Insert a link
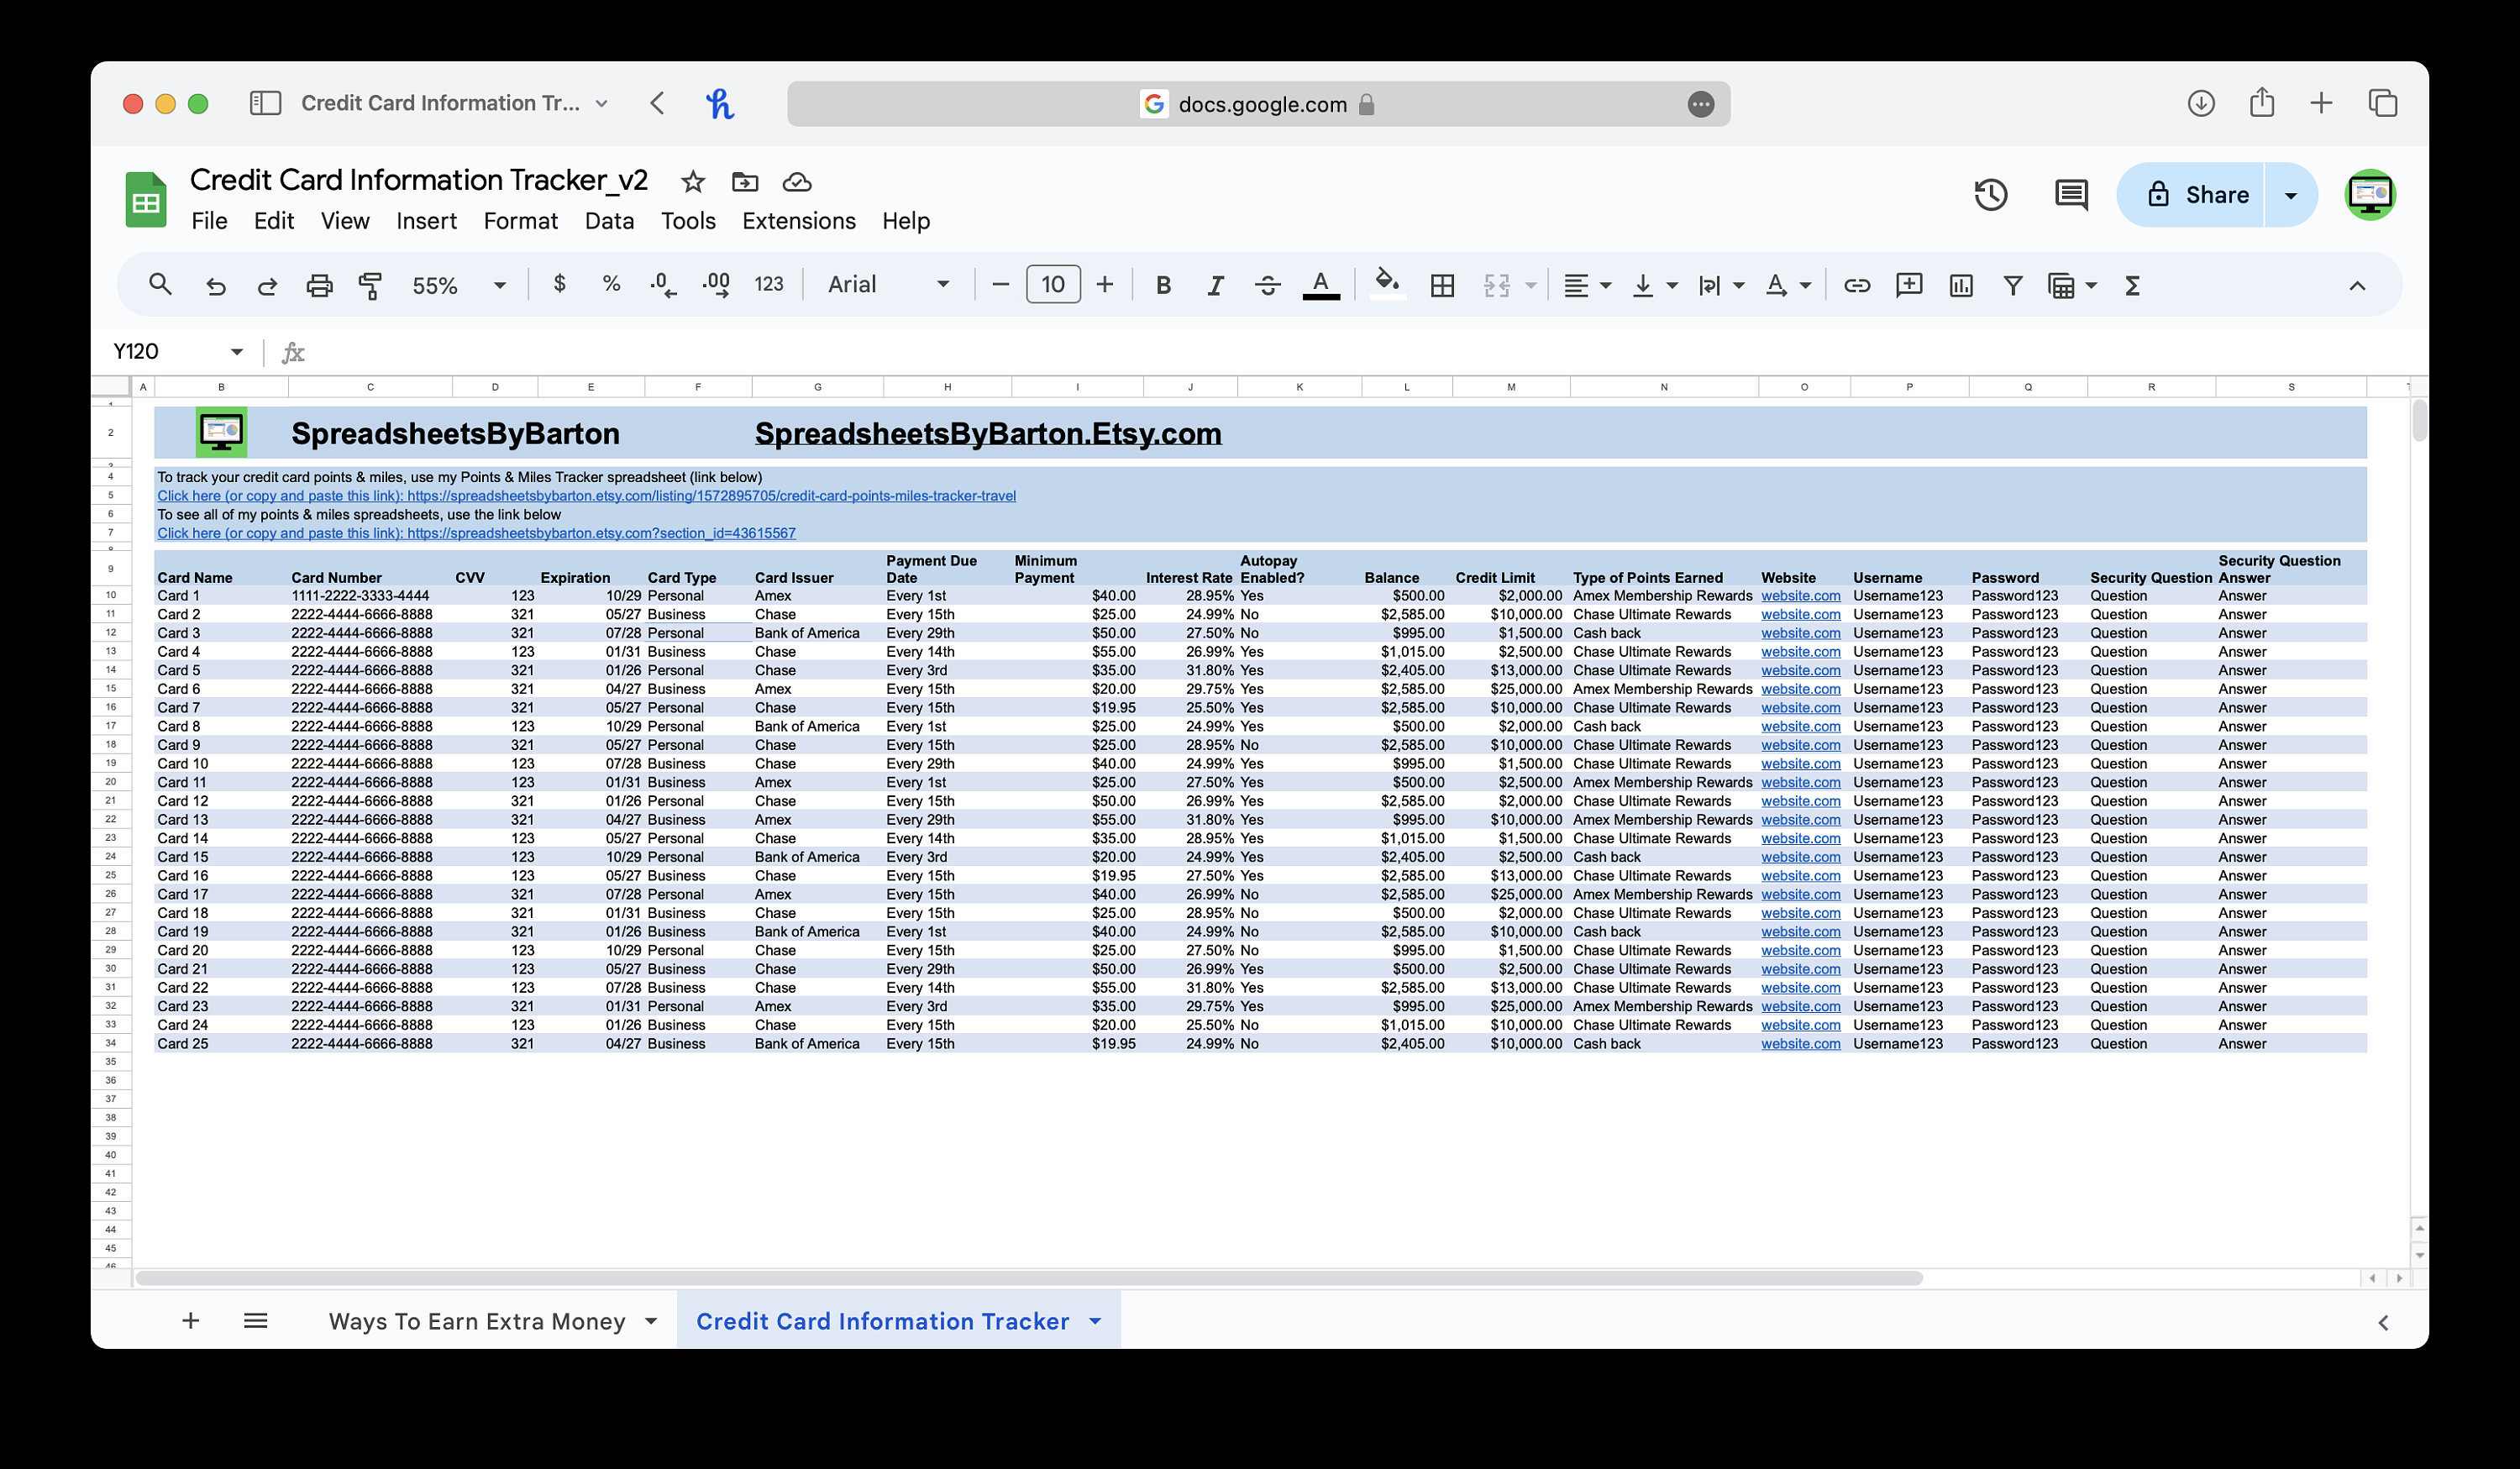The height and width of the screenshot is (1469, 2520). click(x=1858, y=285)
